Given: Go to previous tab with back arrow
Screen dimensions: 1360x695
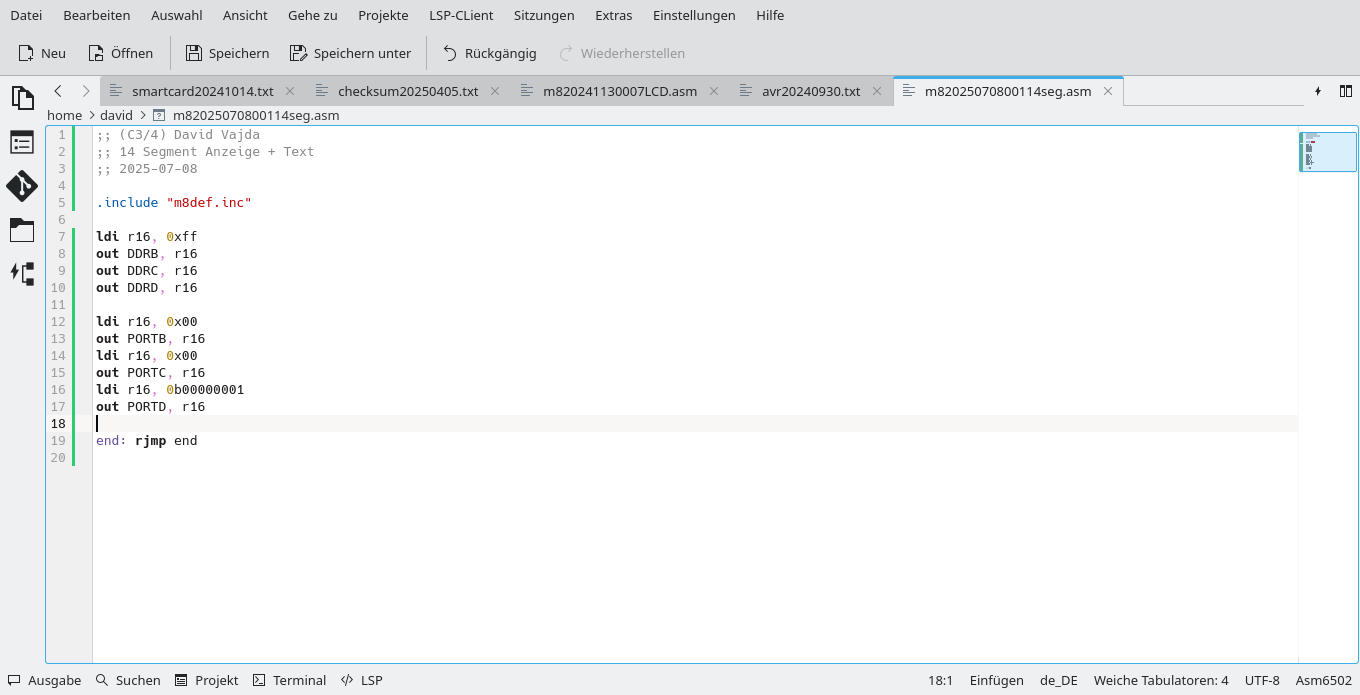Looking at the screenshot, I should point(58,91).
